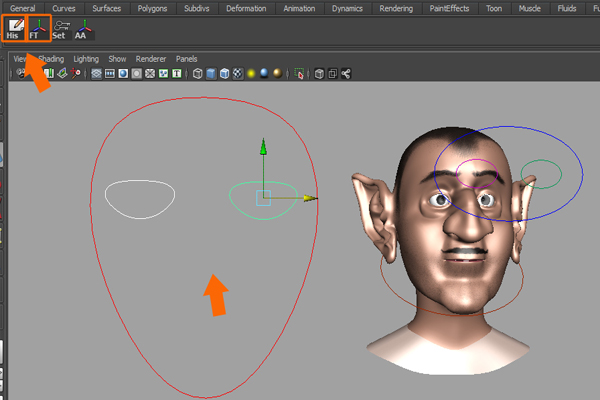
Task: Toggle the field chart icon
Action: pos(150,74)
